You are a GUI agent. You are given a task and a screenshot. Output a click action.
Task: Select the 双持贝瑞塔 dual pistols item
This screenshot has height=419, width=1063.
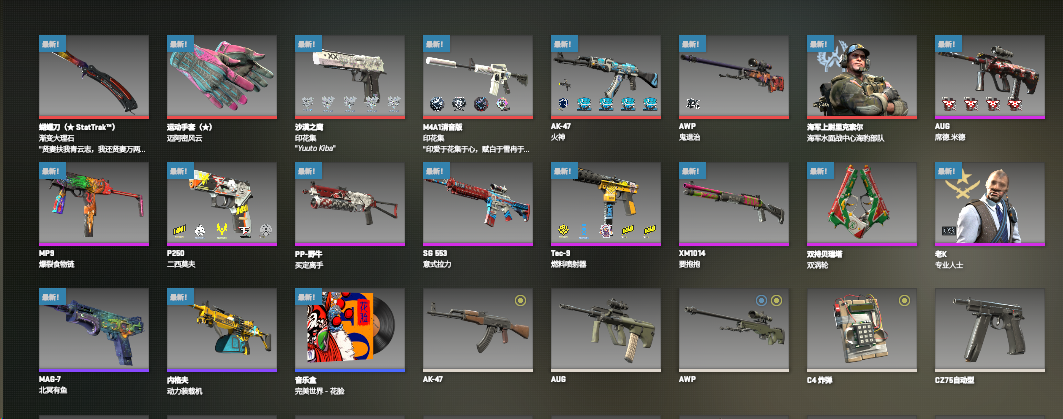(x=862, y=203)
